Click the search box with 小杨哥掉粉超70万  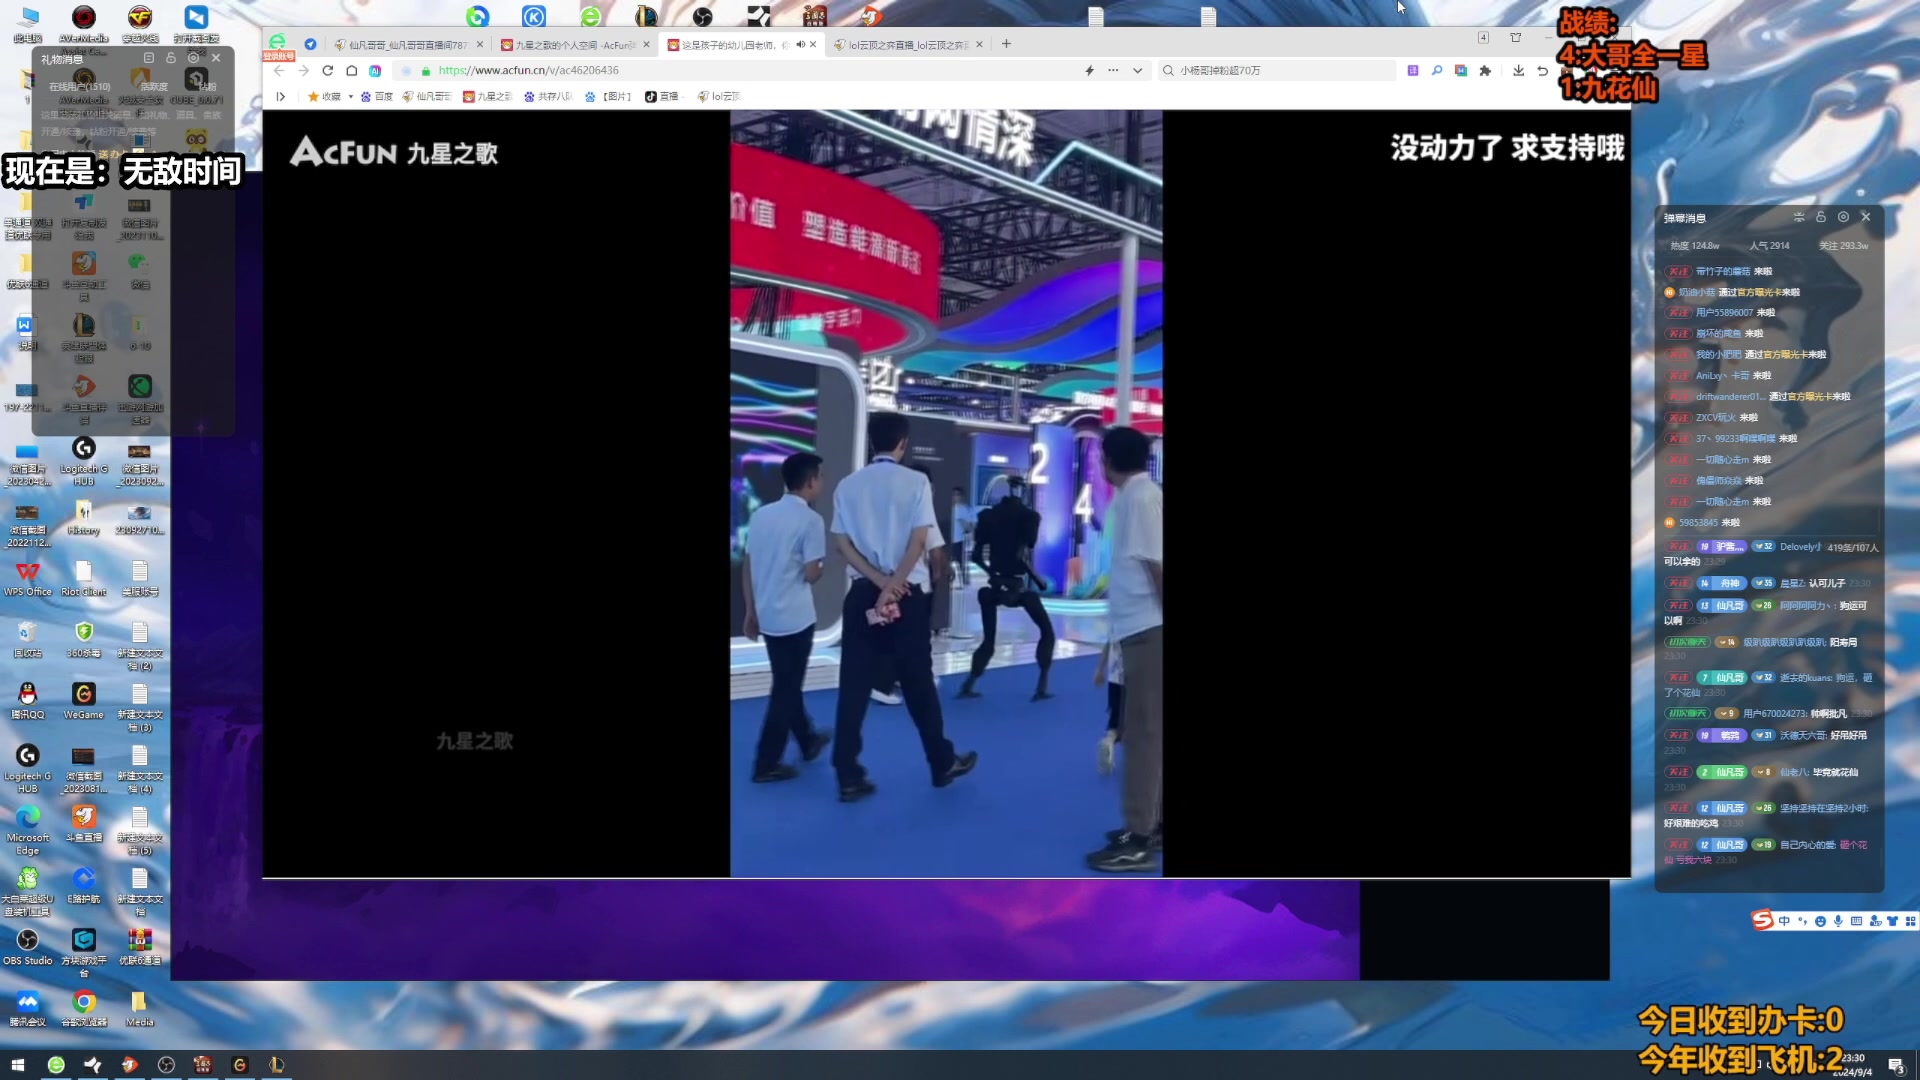click(x=1277, y=71)
